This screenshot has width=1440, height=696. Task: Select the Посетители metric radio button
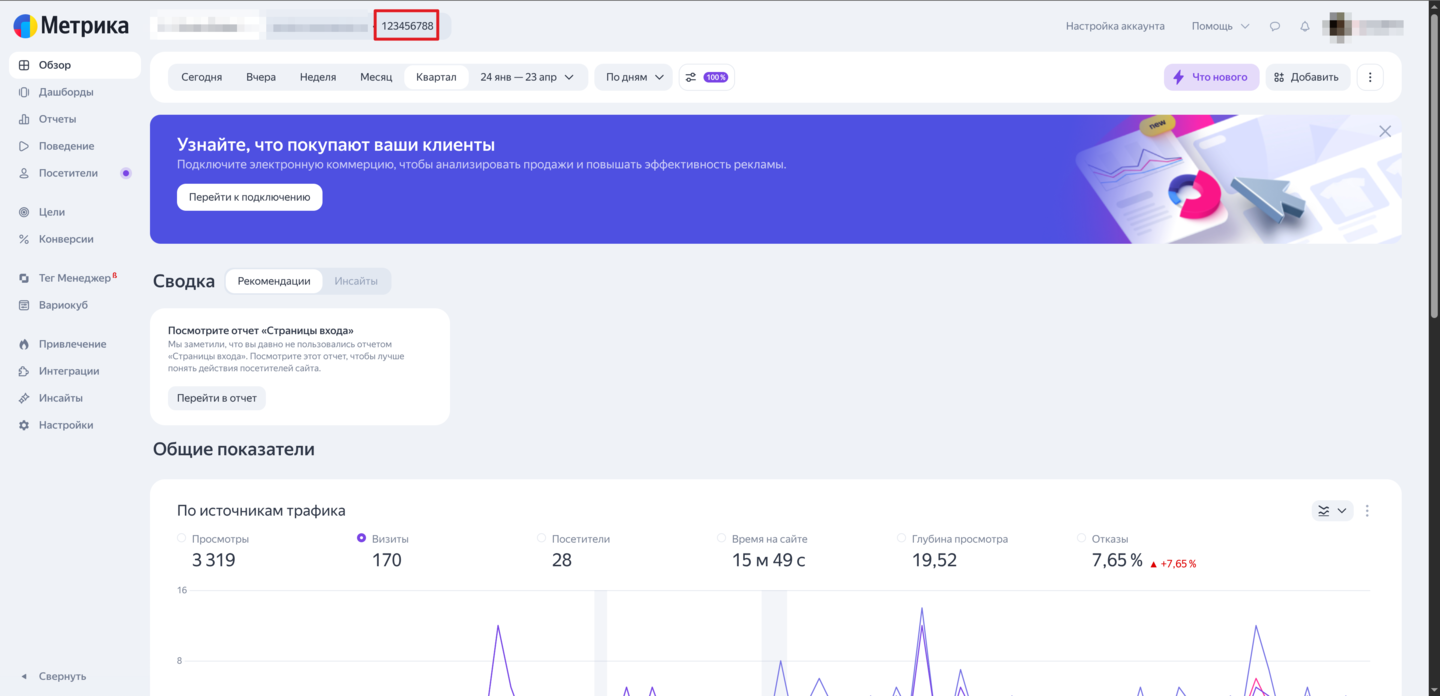click(542, 538)
